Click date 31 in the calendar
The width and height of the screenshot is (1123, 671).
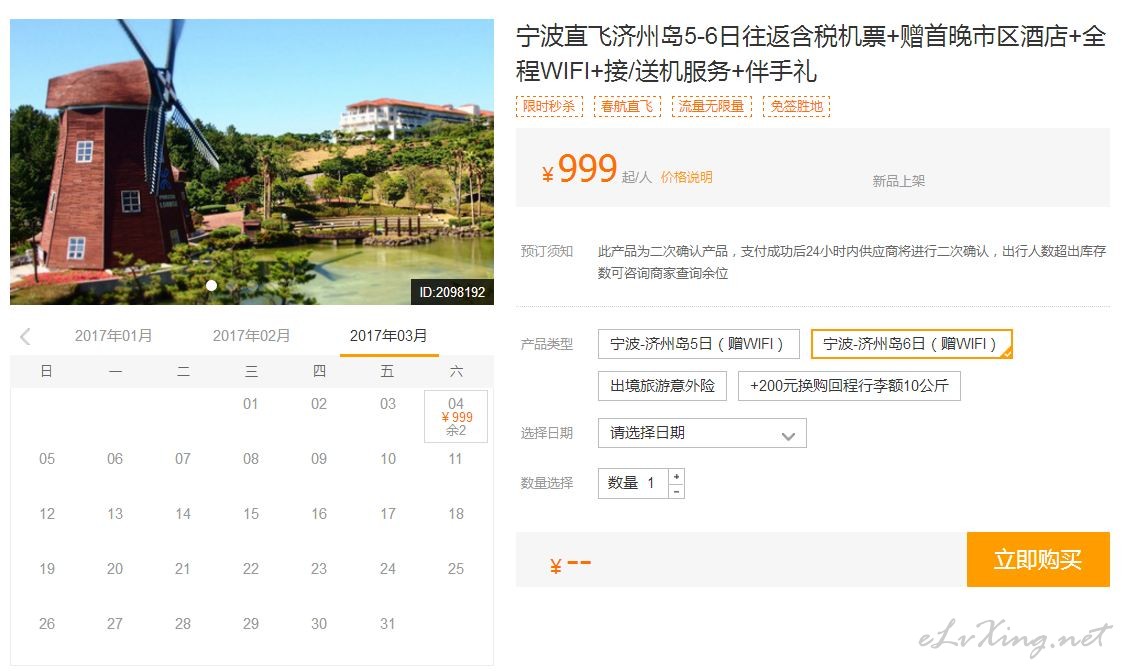387,624
